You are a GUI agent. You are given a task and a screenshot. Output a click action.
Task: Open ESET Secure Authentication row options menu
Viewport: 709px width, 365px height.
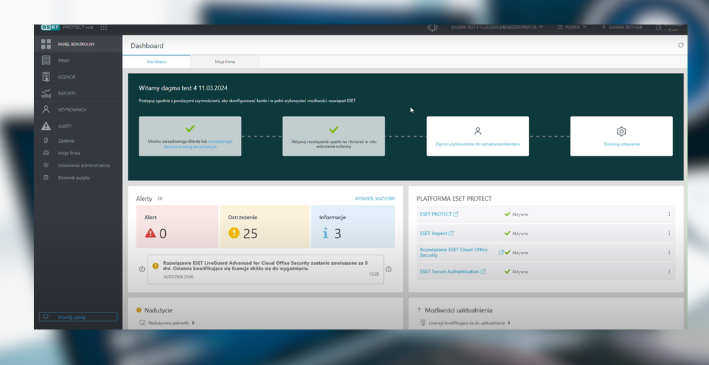(669, 272)
